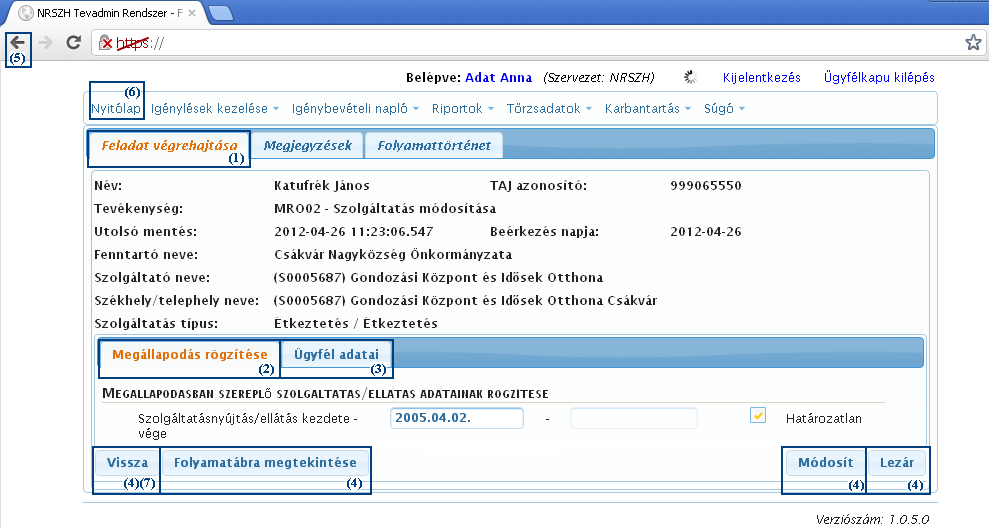Select Megállapodás rögzítése sub-tab
989x528 pixels.
point(190,355)
